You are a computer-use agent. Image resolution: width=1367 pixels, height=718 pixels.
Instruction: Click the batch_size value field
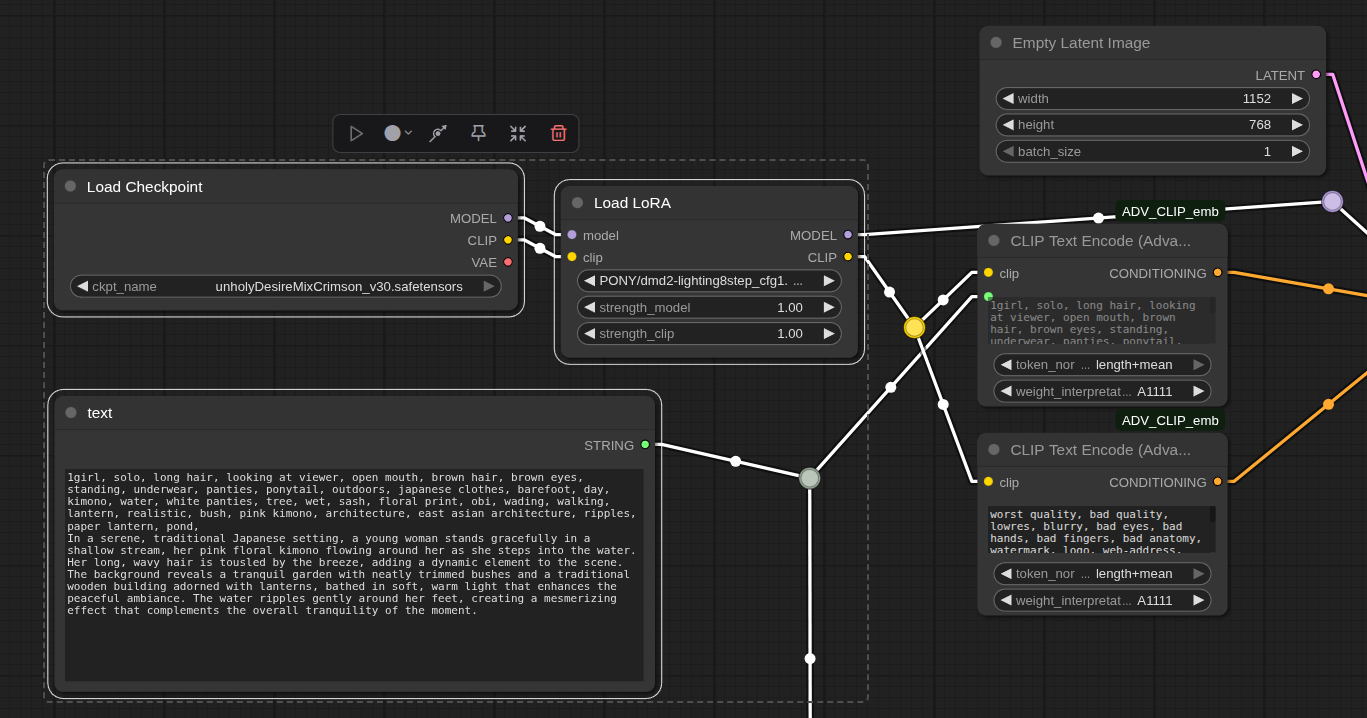coord(1150,152)
